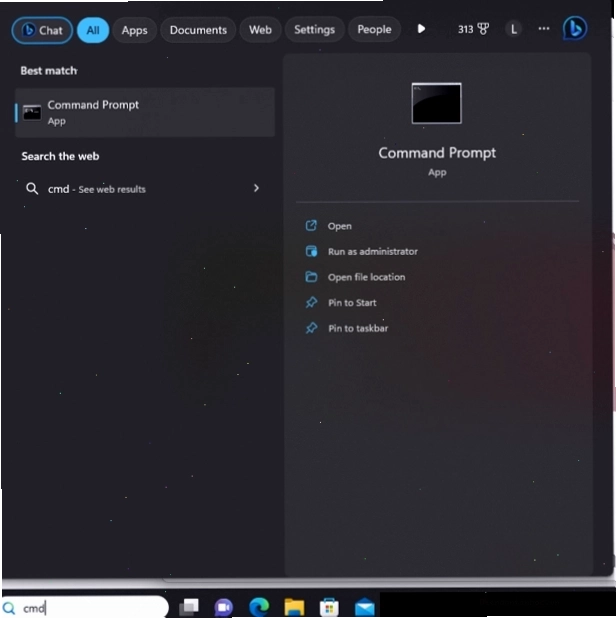Click the Command Prompt title in details pane

[x=437, y=153]
